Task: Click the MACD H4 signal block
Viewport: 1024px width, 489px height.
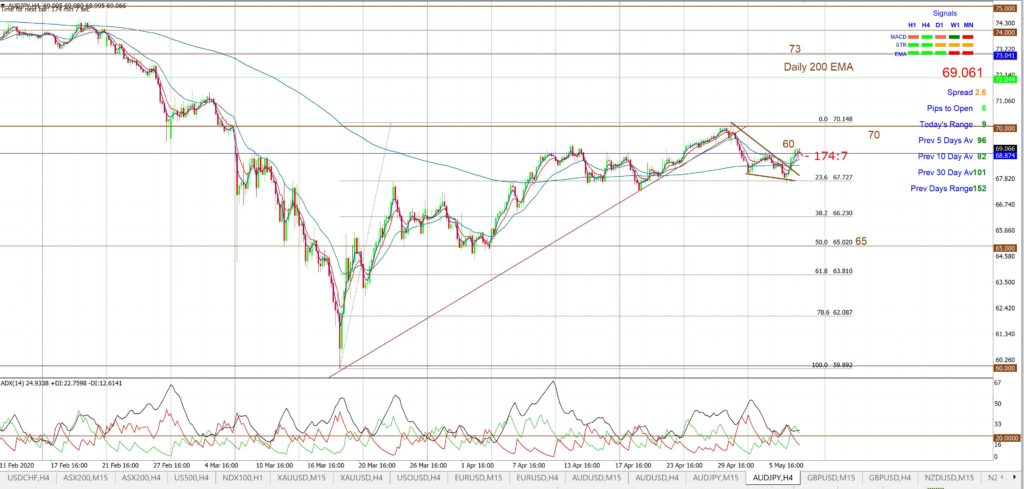Action: [927, 37]
